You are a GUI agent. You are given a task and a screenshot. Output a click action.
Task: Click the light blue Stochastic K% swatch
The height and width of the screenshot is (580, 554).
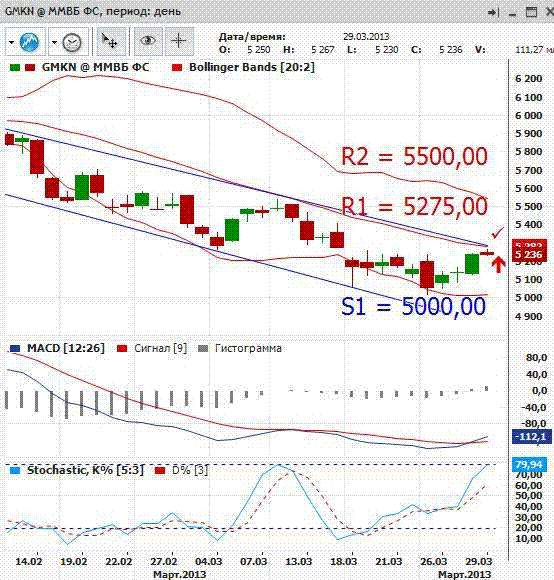pos(15,471)
